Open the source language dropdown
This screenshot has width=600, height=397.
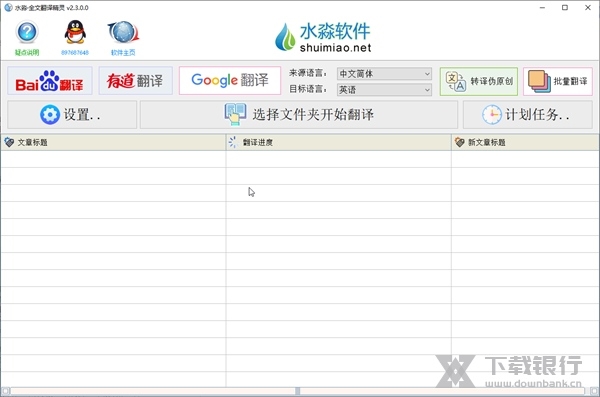(384, 74)
